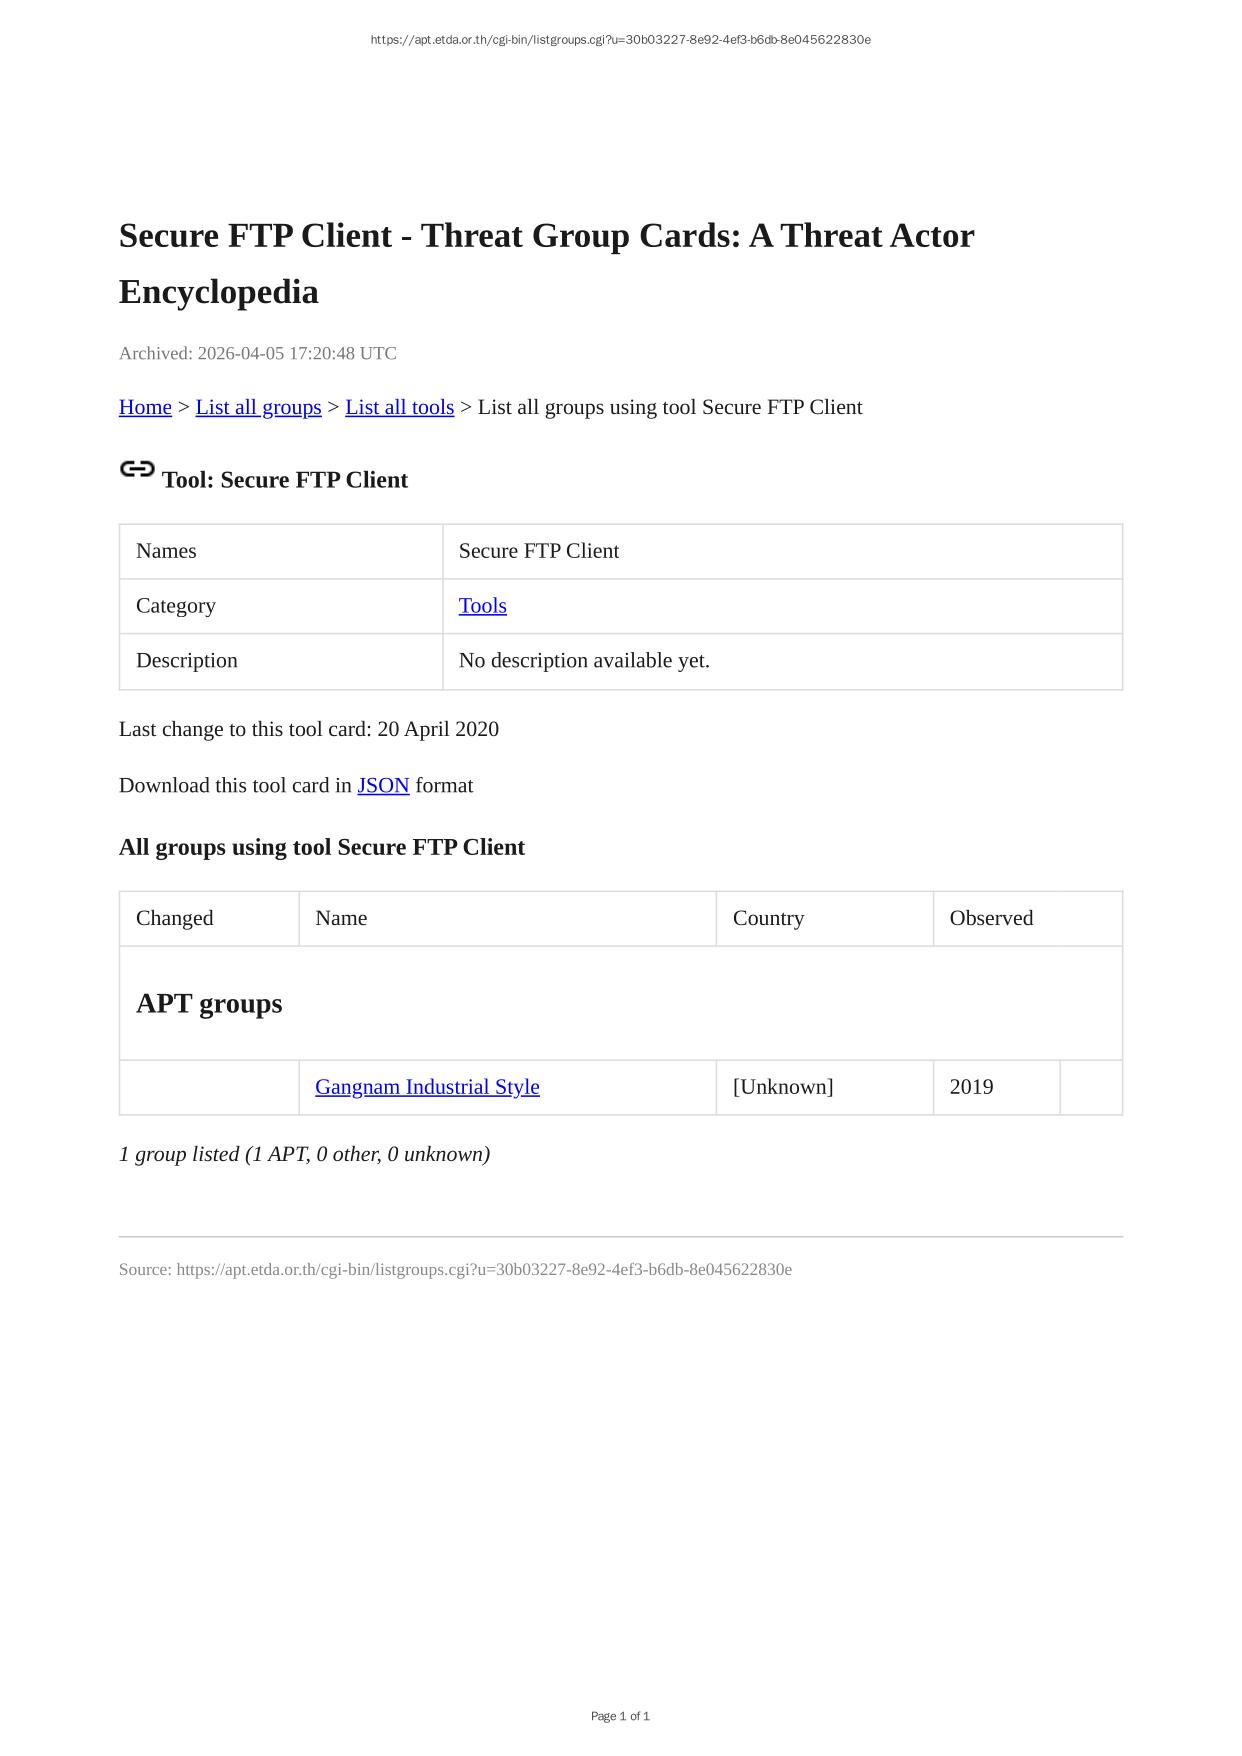The width and height of the screenshot is (1242, 1756).
Task: Click the page URL at the top
Action: (x=620, y=40)
